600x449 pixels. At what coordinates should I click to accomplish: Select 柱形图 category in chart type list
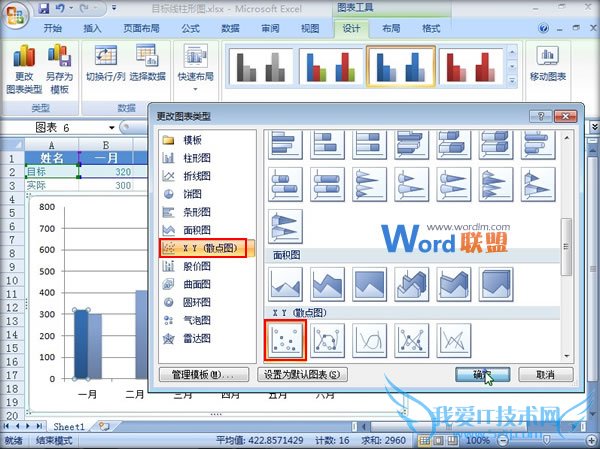point(207,158)
